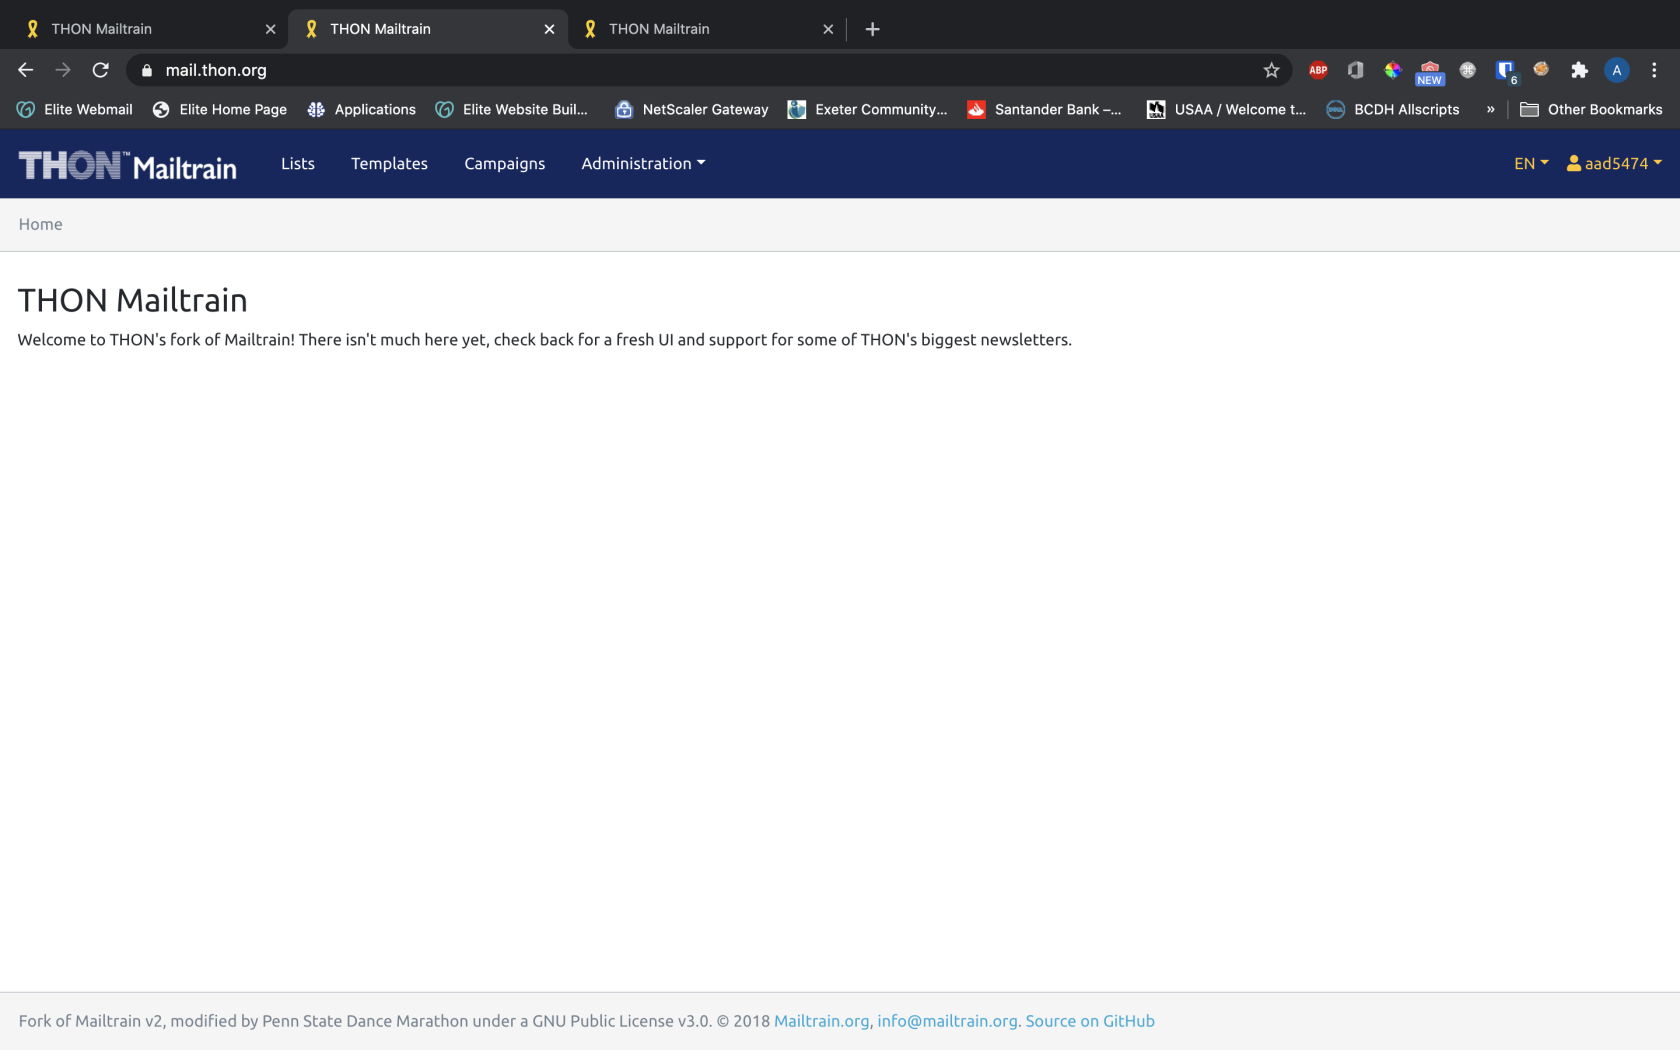Viewport: 1680px width, 1050px height.
Task: Open the Applications bookmark
Action: pos(361,109)
